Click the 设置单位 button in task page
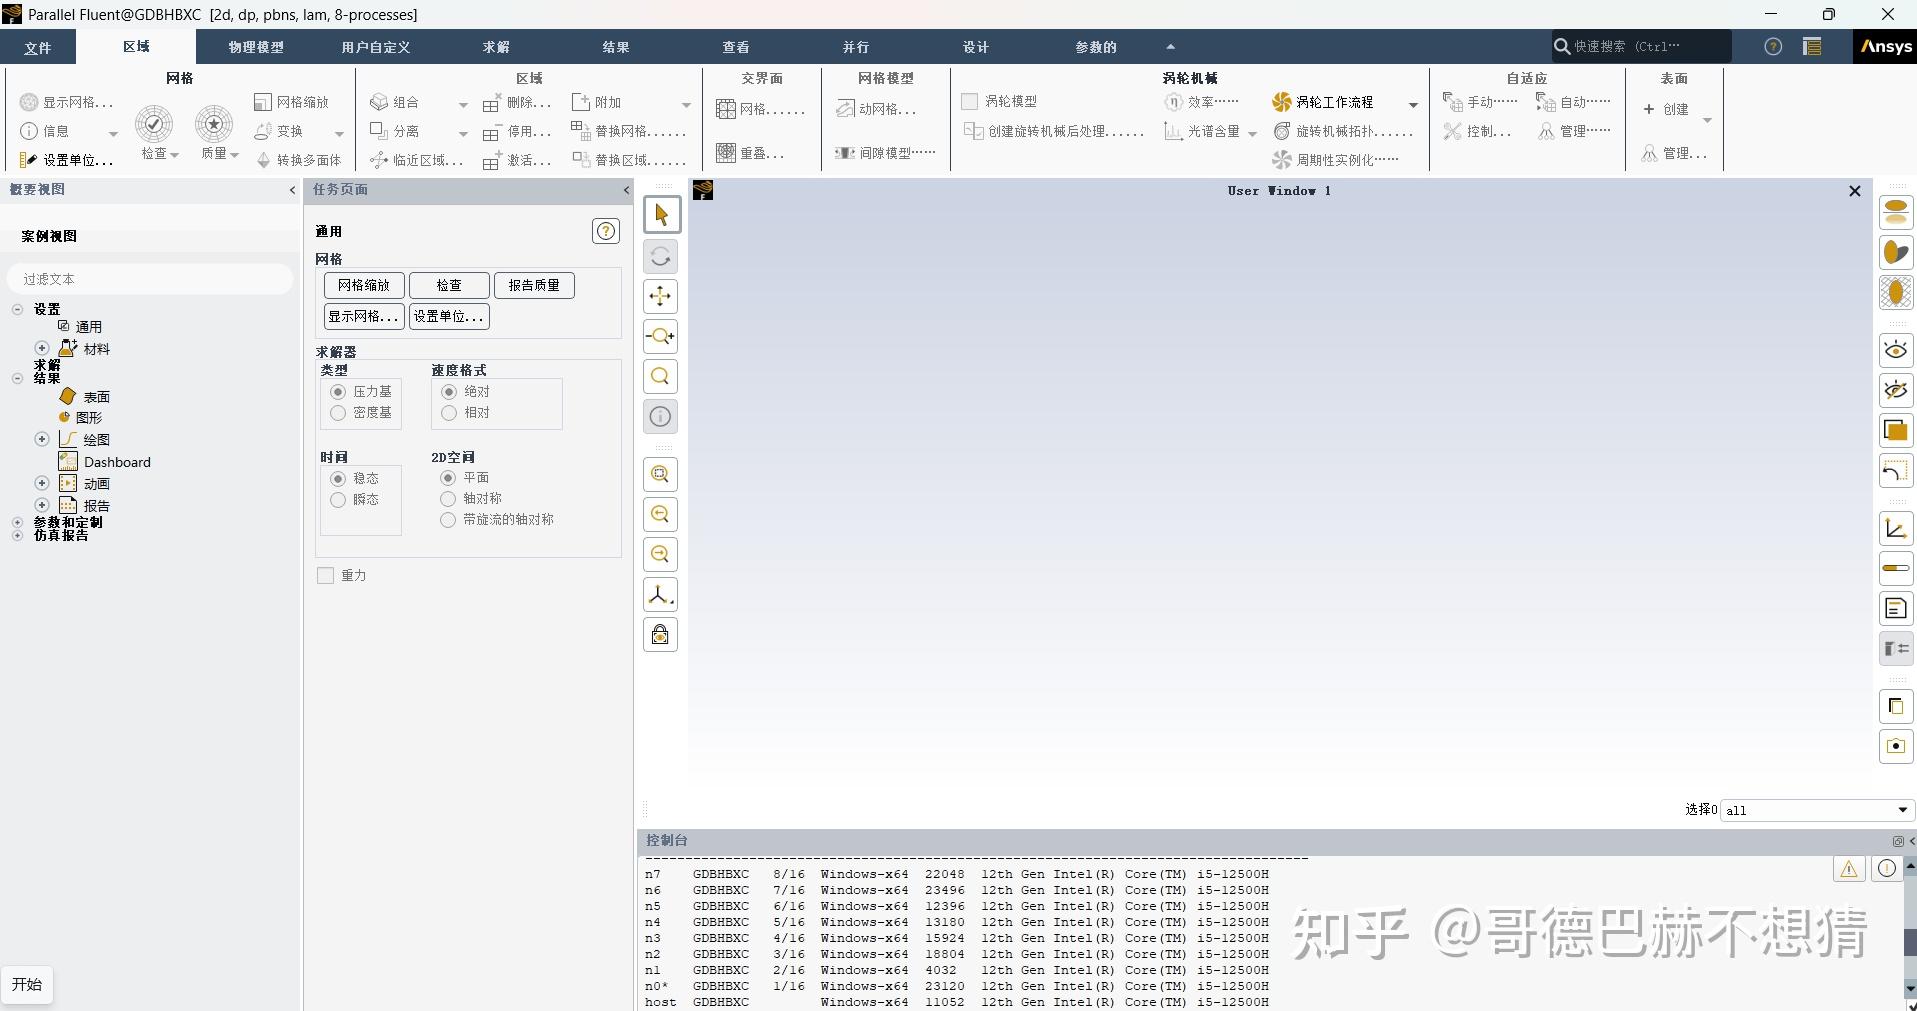 [449, 317]
